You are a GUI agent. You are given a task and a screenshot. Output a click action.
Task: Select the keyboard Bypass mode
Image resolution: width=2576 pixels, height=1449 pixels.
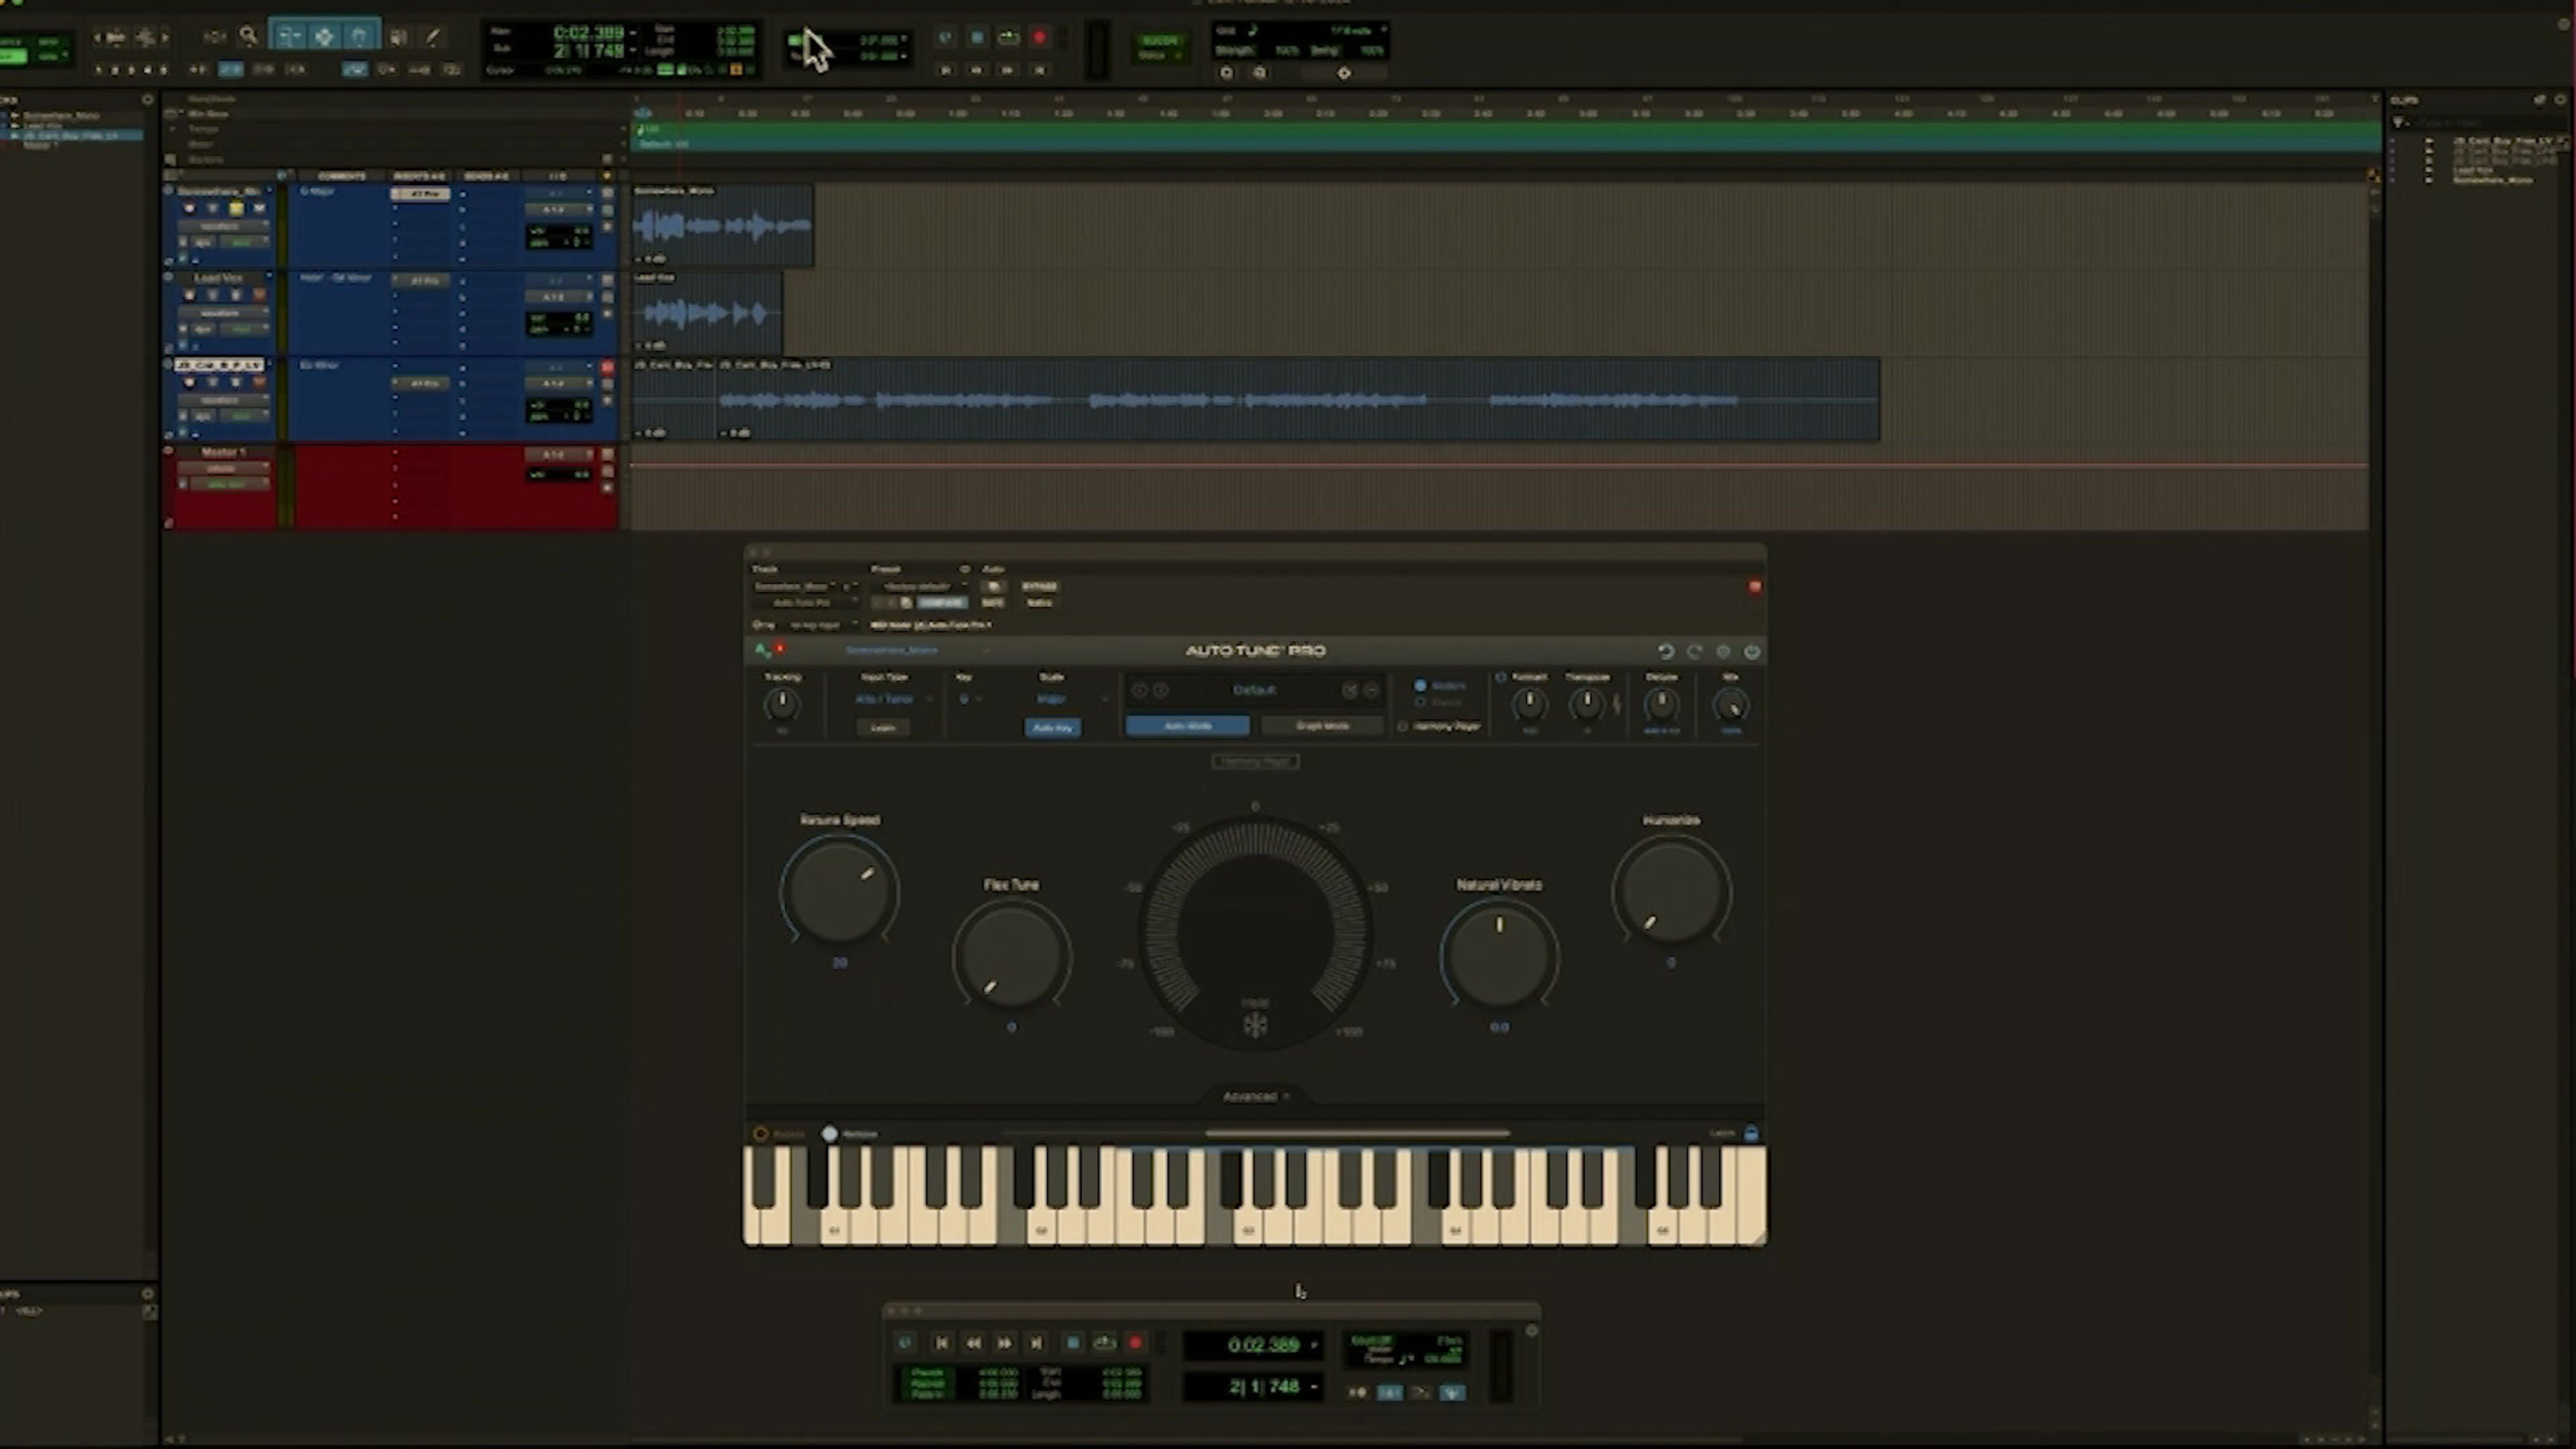[x=761, y=1134]
